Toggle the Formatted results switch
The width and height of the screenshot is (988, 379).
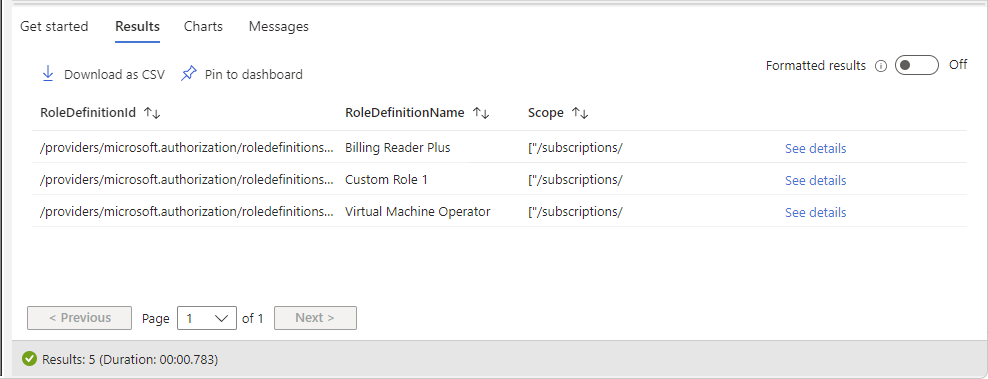coord(917,66)
